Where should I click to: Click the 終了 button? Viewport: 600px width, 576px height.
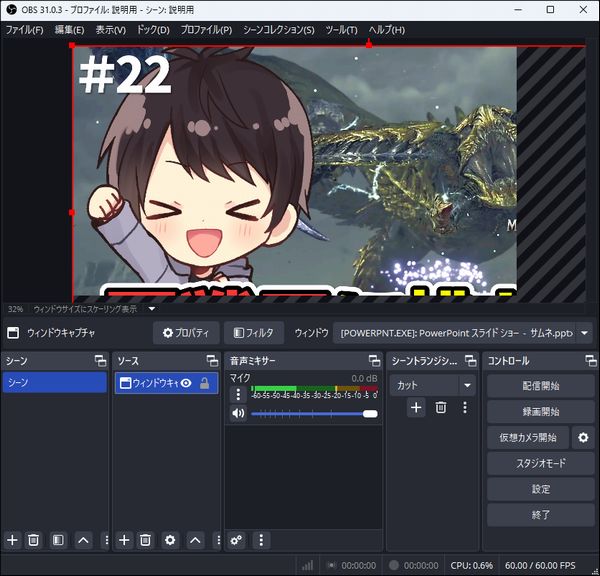[x=541, y=515]
